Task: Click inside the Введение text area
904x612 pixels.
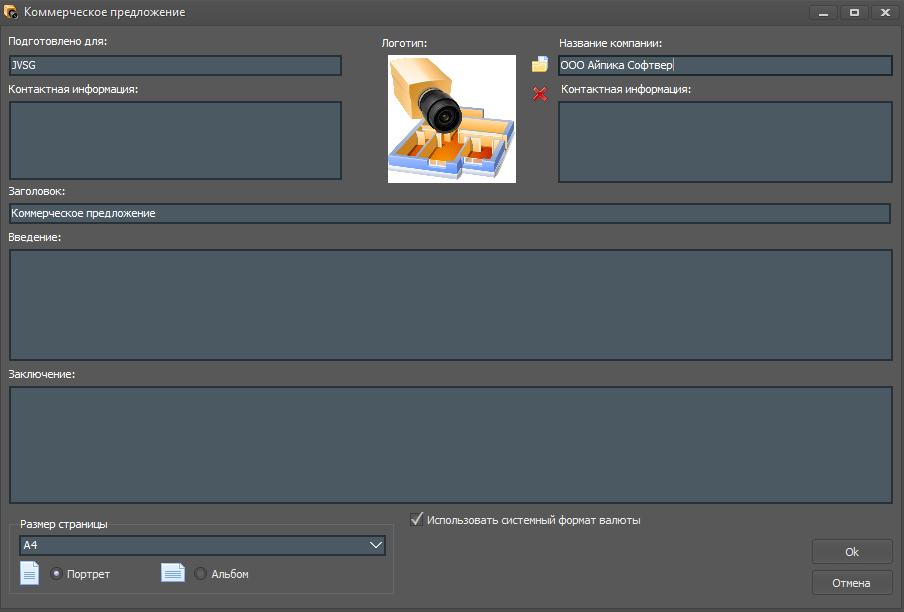Action: [x=451, y=305]
